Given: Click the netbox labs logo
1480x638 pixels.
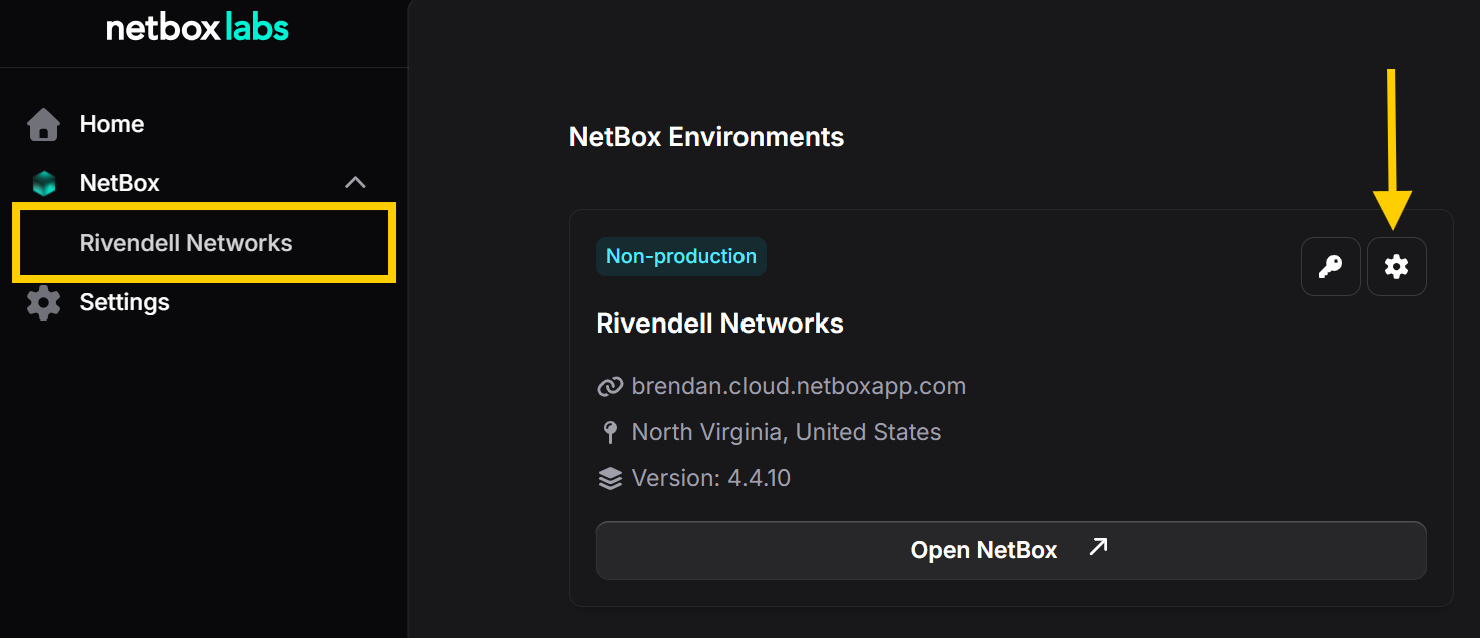Looking at the screenshot, I should 197,28.
